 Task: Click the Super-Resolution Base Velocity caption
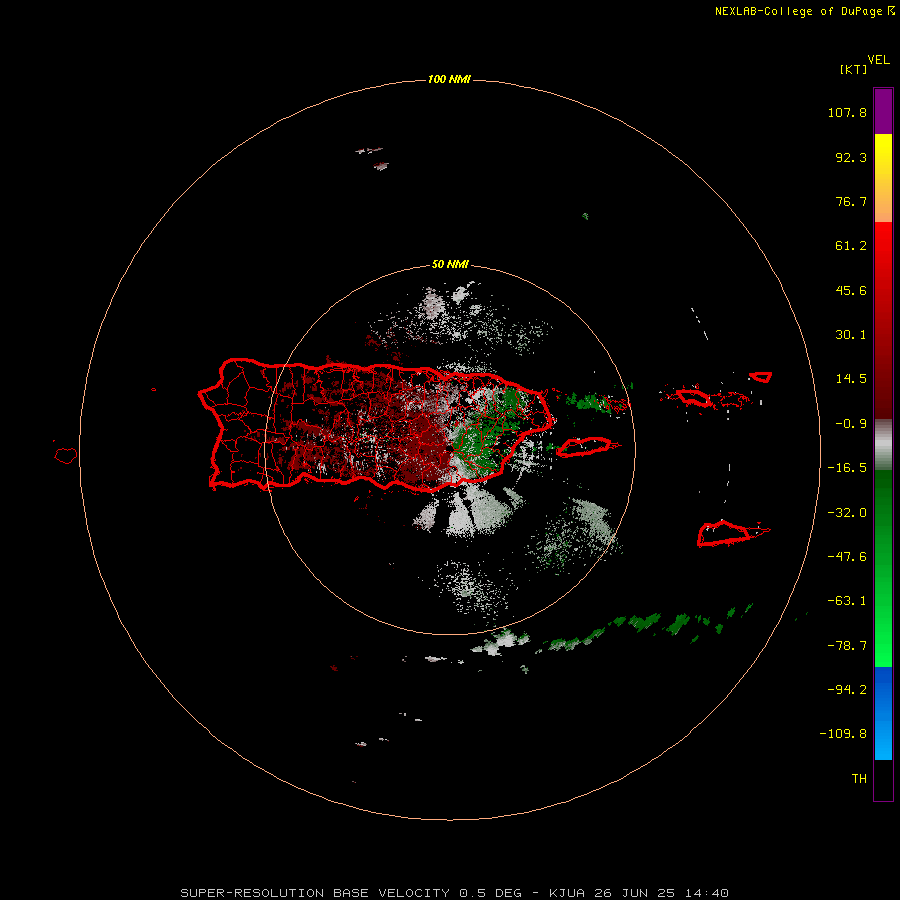click(x=454, y=893)
